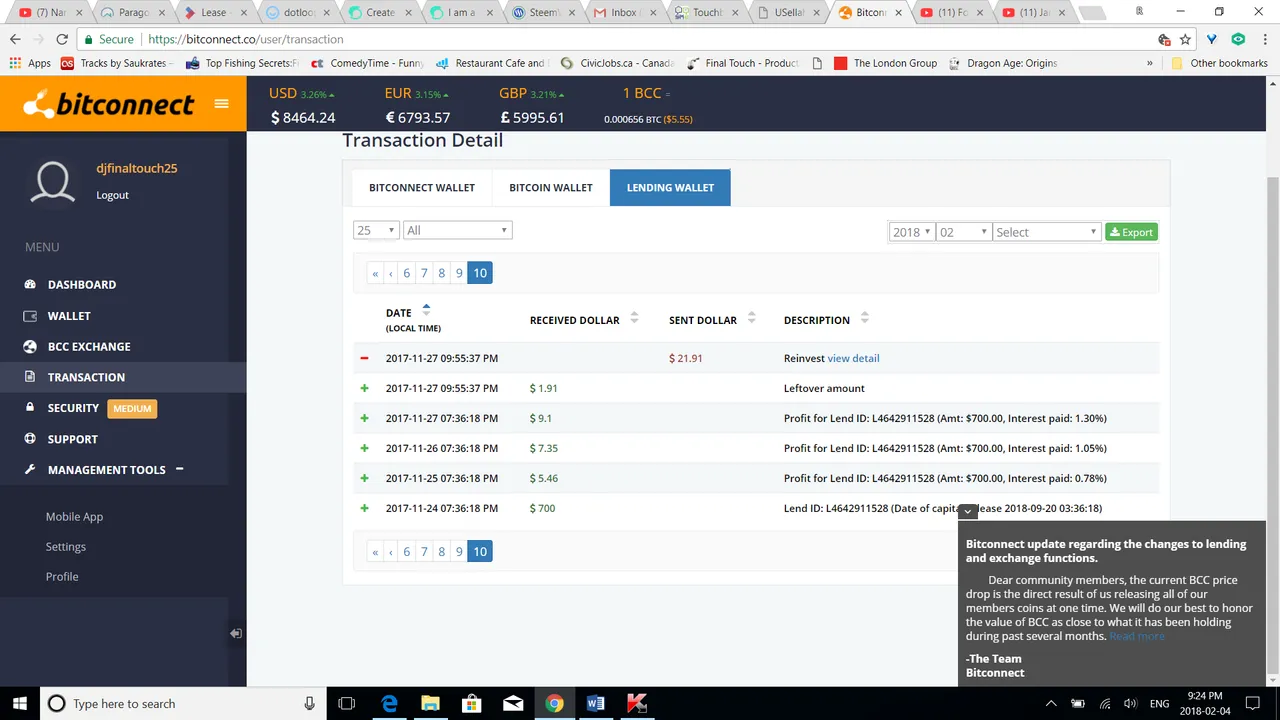Go to page 9 in top pagination
1280x720 pixels.
pyautogui.click(x=459, y=273)
